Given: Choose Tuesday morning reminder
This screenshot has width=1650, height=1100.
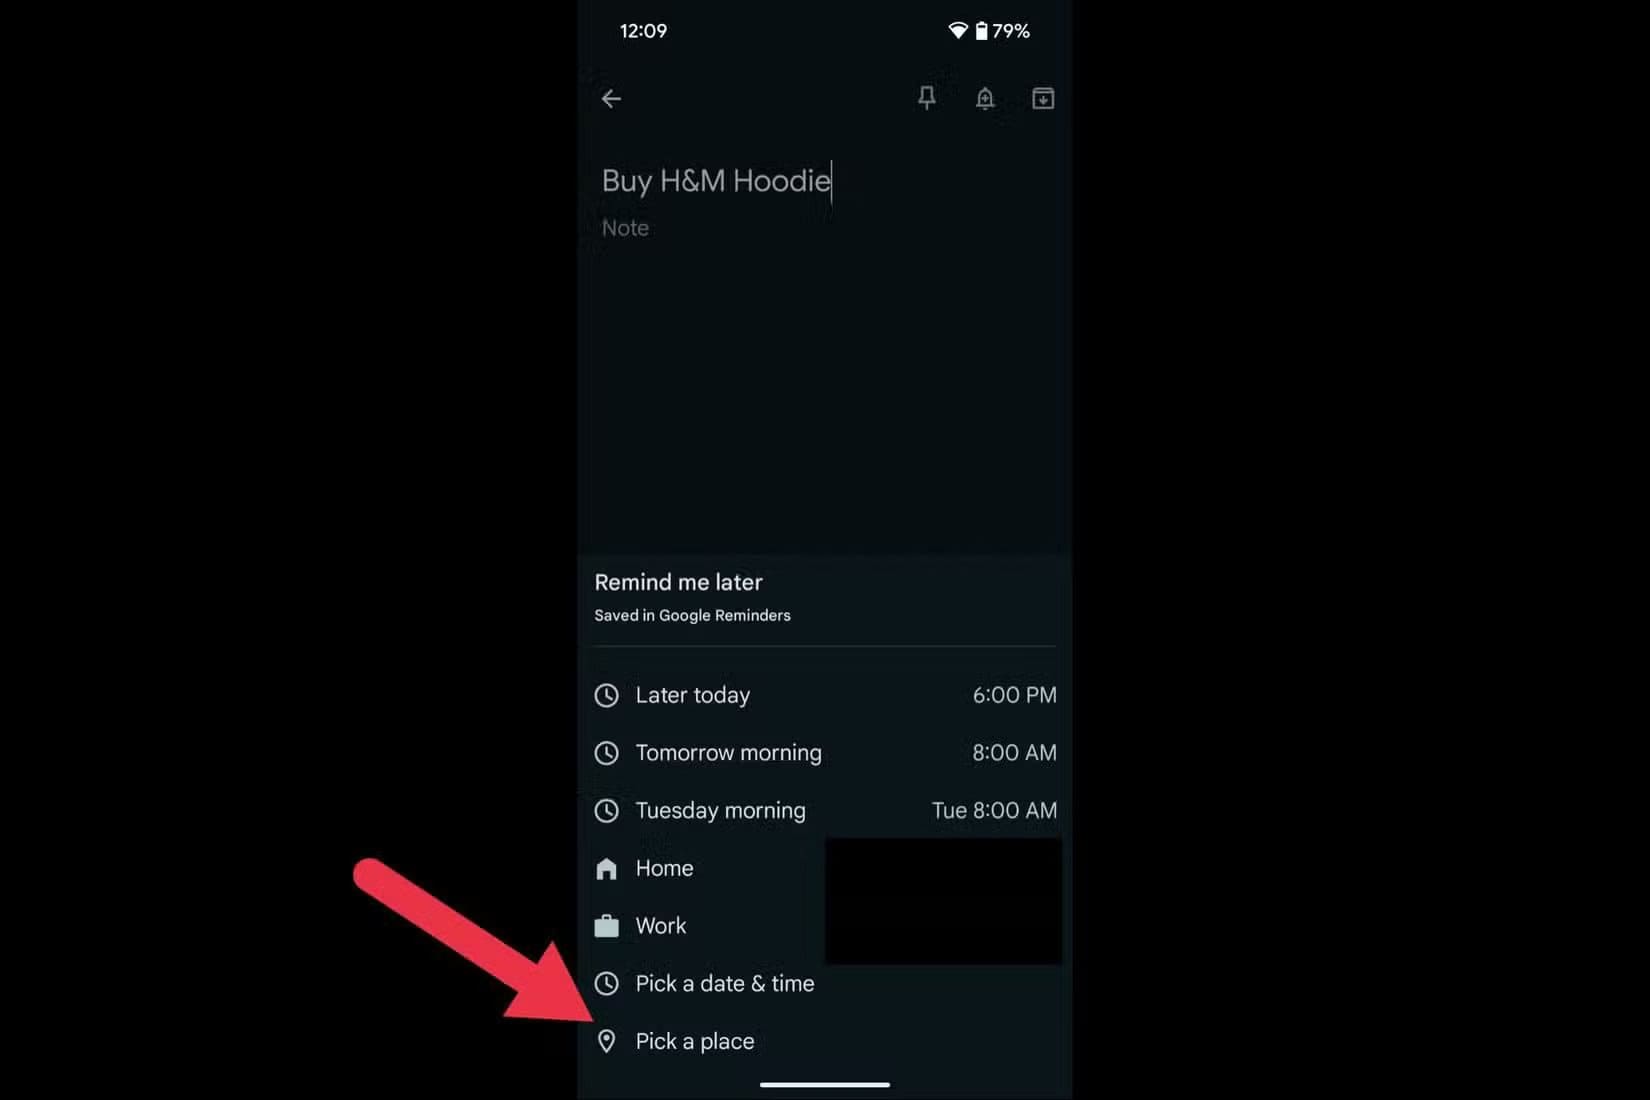Looking at the screenshot, I should pyautogui.click(x=825, y=811).
